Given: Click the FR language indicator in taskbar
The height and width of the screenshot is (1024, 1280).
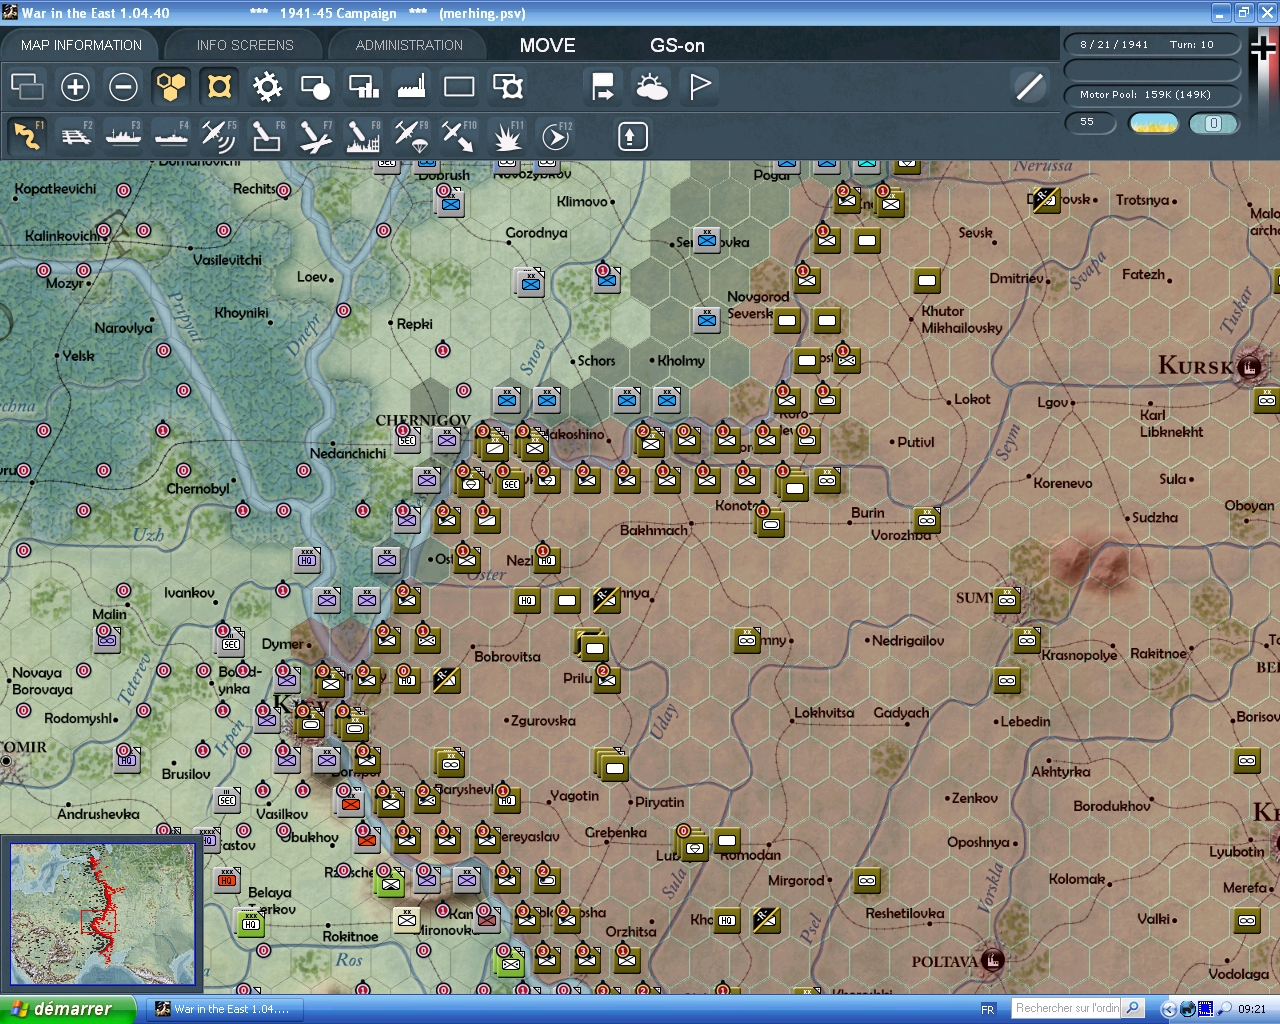Looking at the screenshot, I should (988, 1009).
